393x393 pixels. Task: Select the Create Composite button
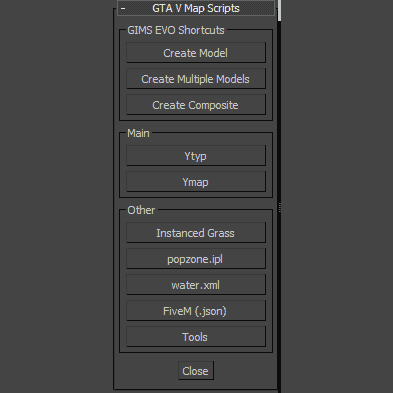[x=196, y=105]
